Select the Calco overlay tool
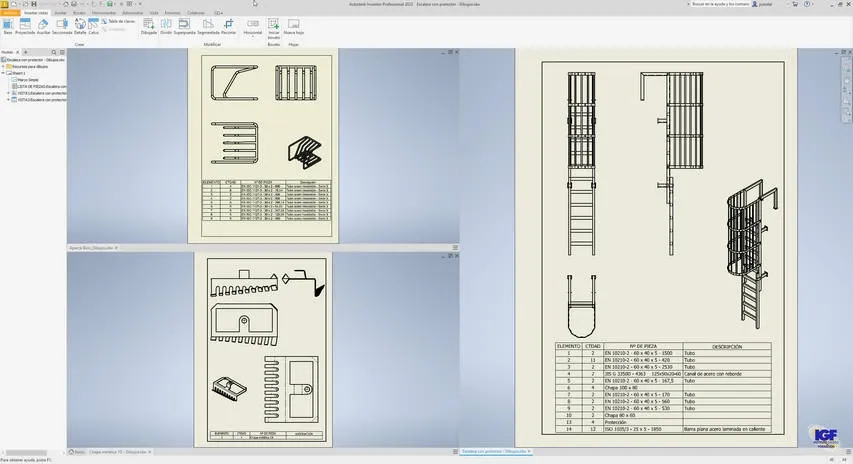 pyautogui.click(x=94, y=26)
